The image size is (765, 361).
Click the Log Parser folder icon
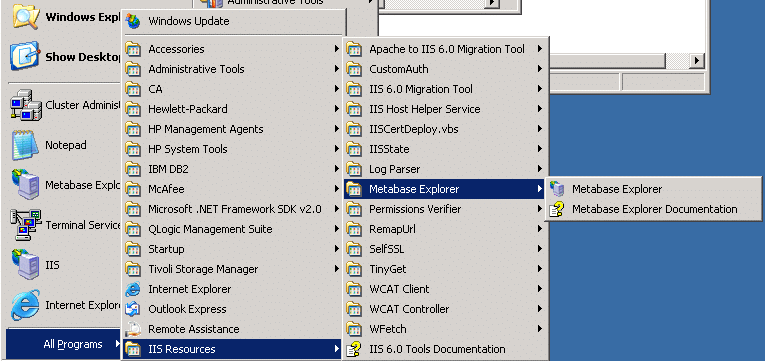[354, 169]
